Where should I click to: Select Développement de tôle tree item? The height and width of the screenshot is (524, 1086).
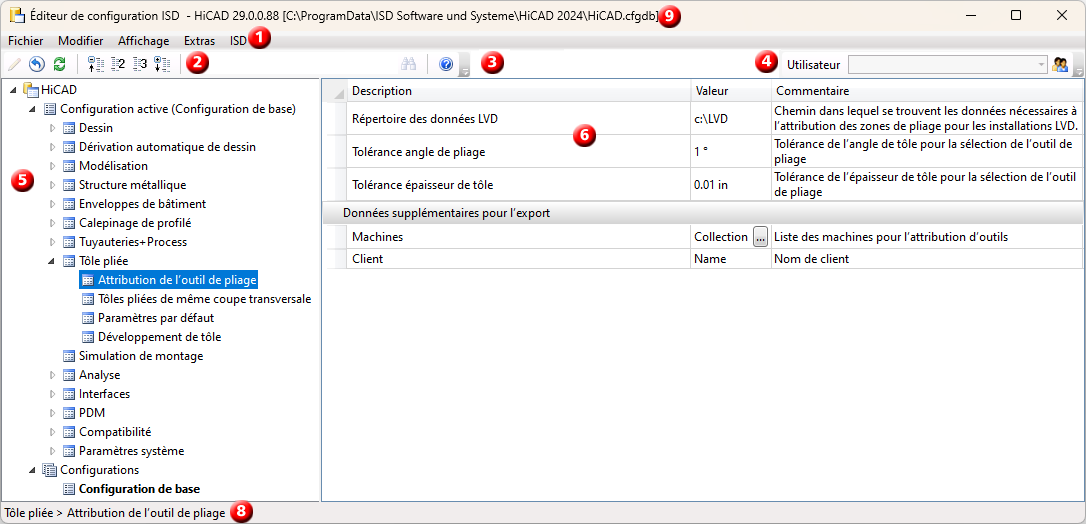click(x=160, y=337)
